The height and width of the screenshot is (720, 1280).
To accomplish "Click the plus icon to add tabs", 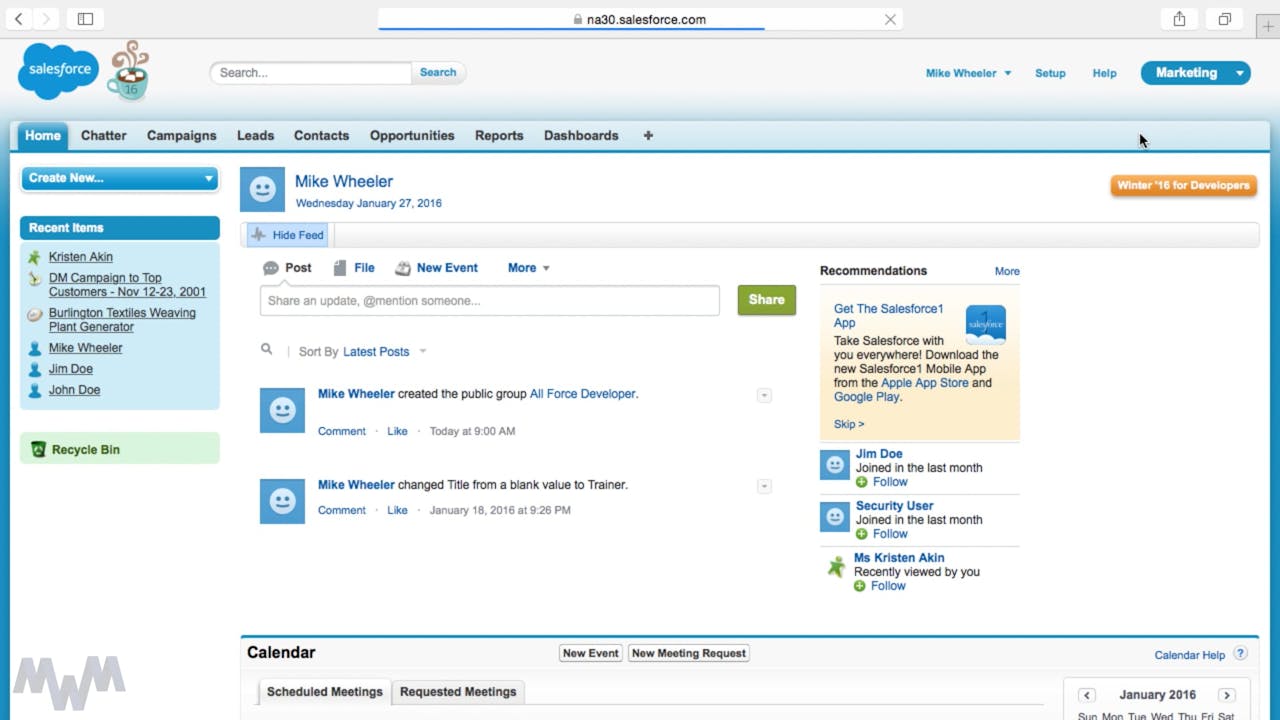I will 648,136.
